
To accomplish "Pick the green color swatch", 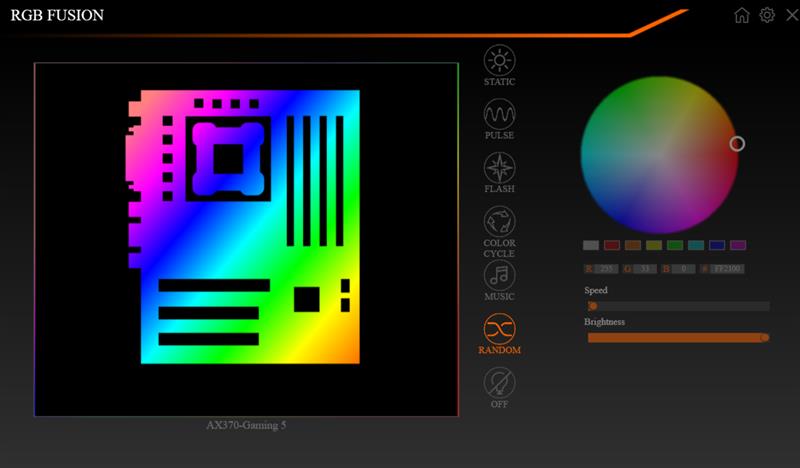I will [675, 245].
